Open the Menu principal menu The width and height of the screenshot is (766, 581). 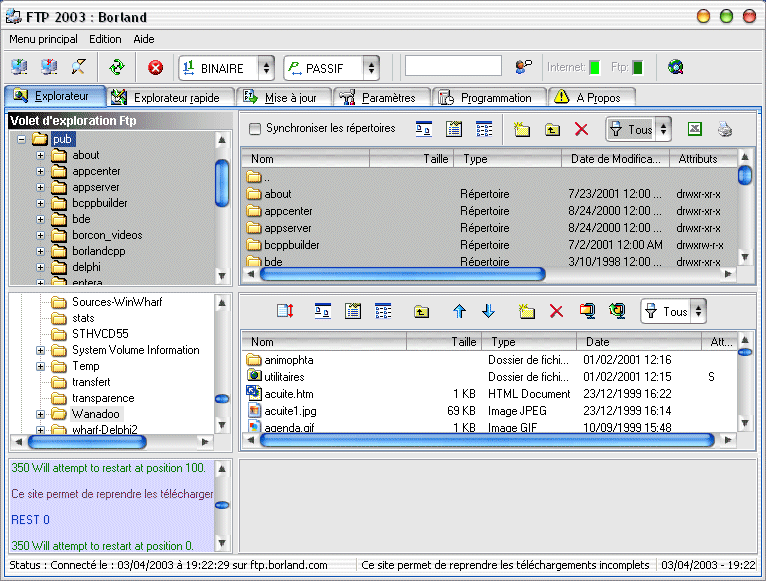(43, 39)
